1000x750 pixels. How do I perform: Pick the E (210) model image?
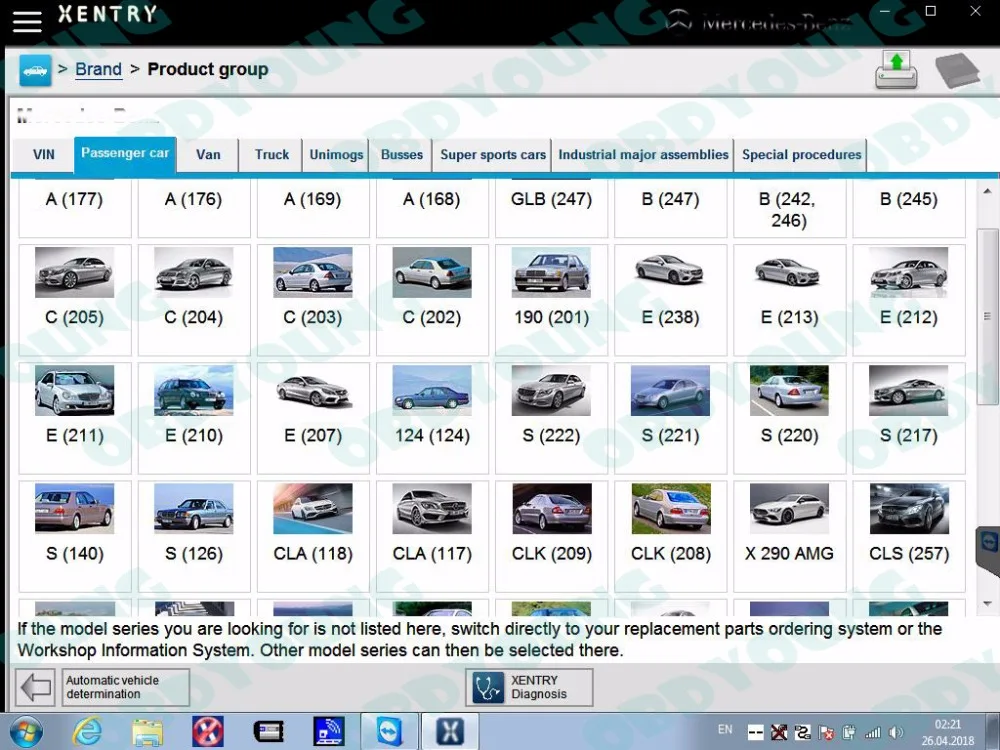click(x=194, y=390)
